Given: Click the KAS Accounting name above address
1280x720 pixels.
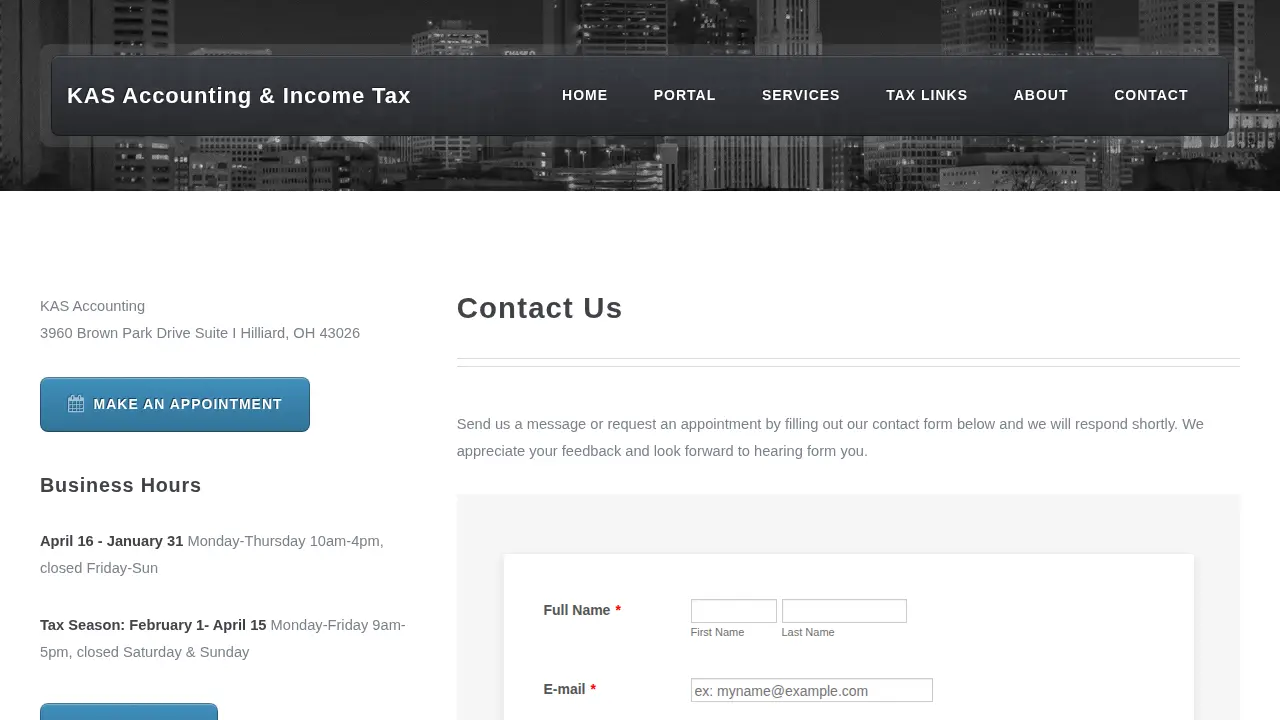Looking at the screenshot, I should coord(92,306).
